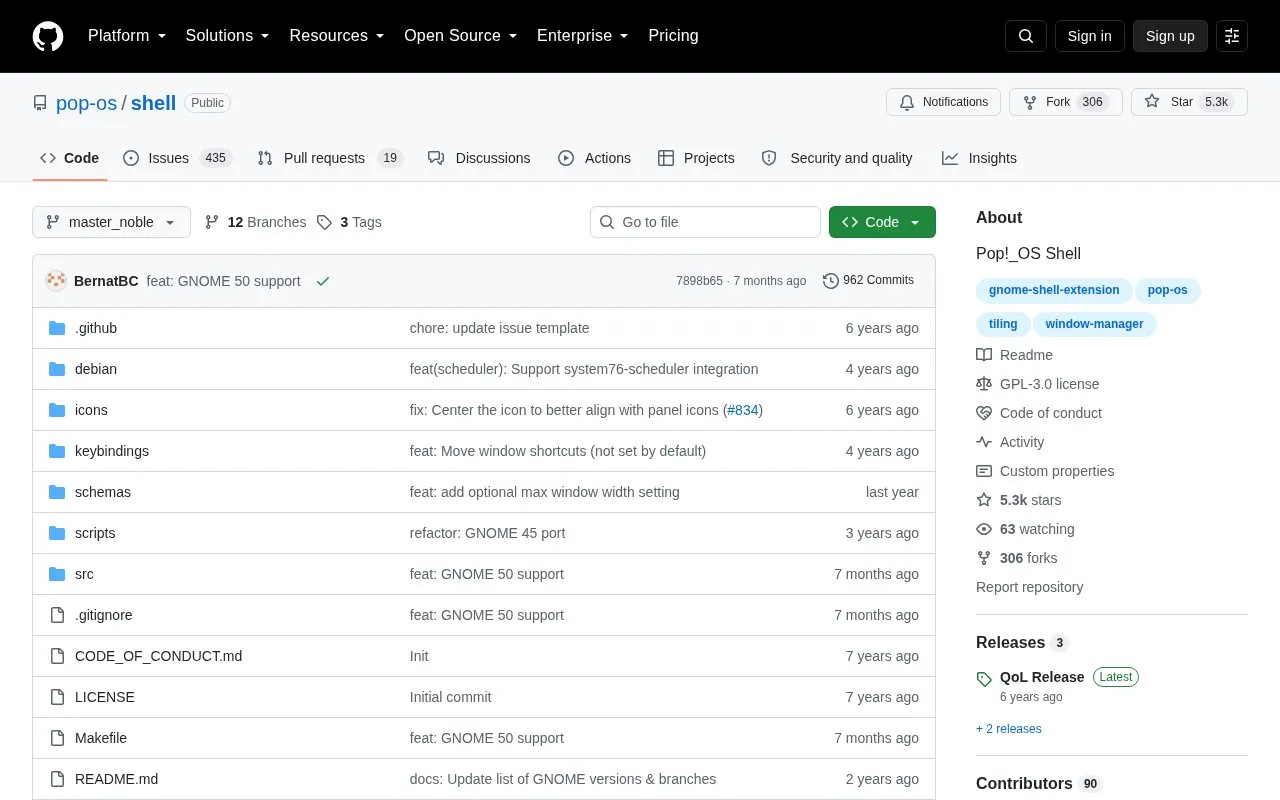Screen dimensions: 1280x800
Task: Click the + 2 releases link
Action: pos(1009,729)
